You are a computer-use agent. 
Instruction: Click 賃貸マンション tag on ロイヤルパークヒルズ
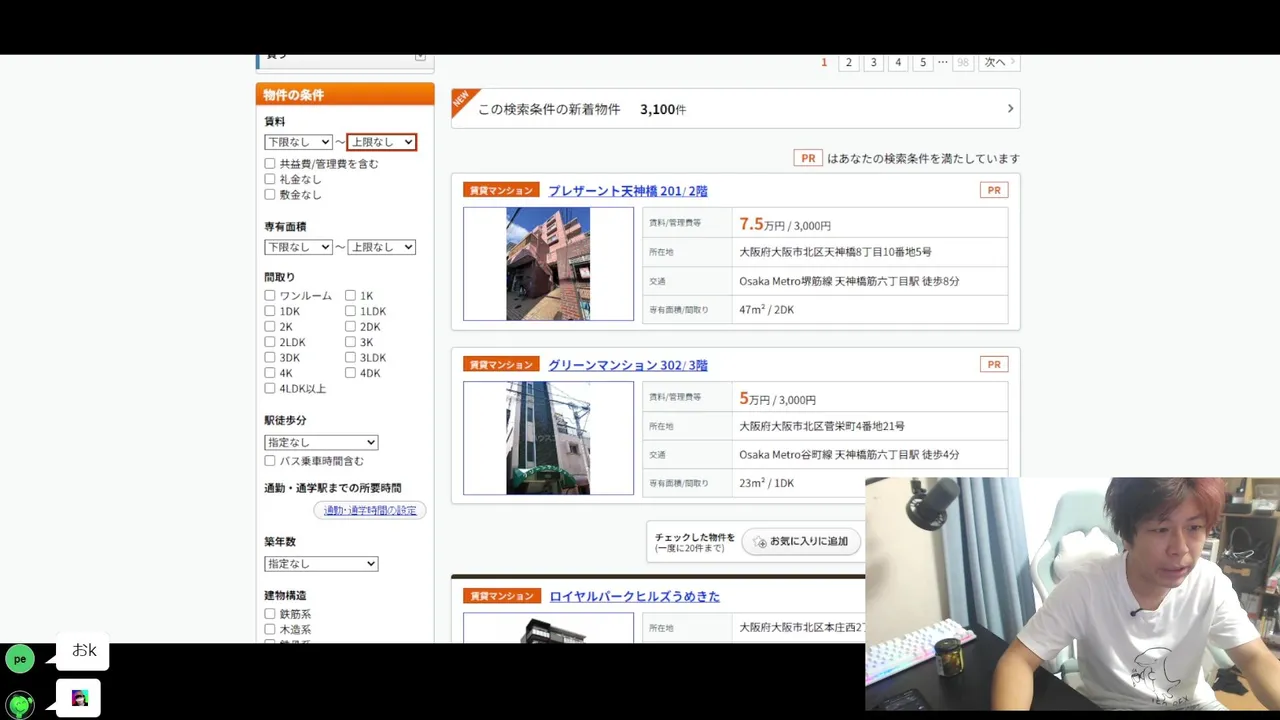coord(501,596)
